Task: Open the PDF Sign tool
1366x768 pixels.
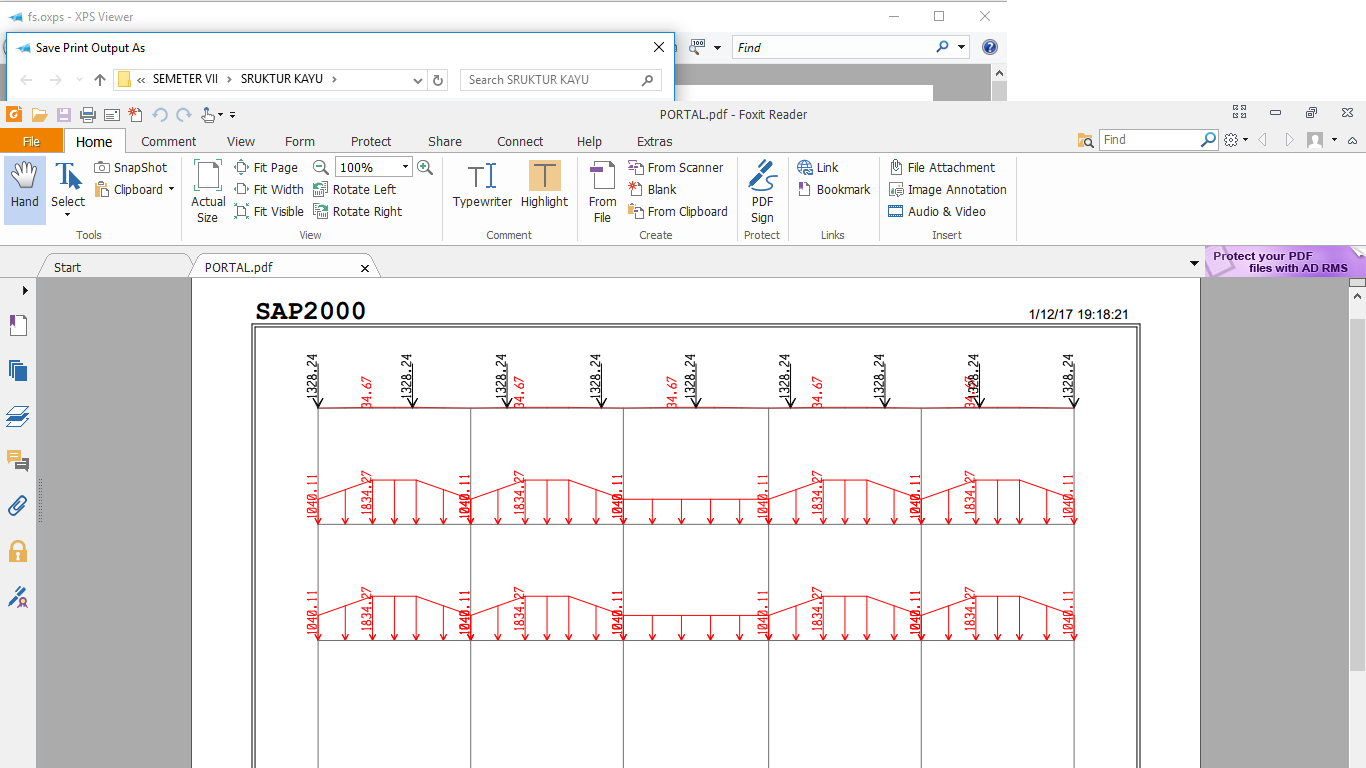Action: (762, 191)
